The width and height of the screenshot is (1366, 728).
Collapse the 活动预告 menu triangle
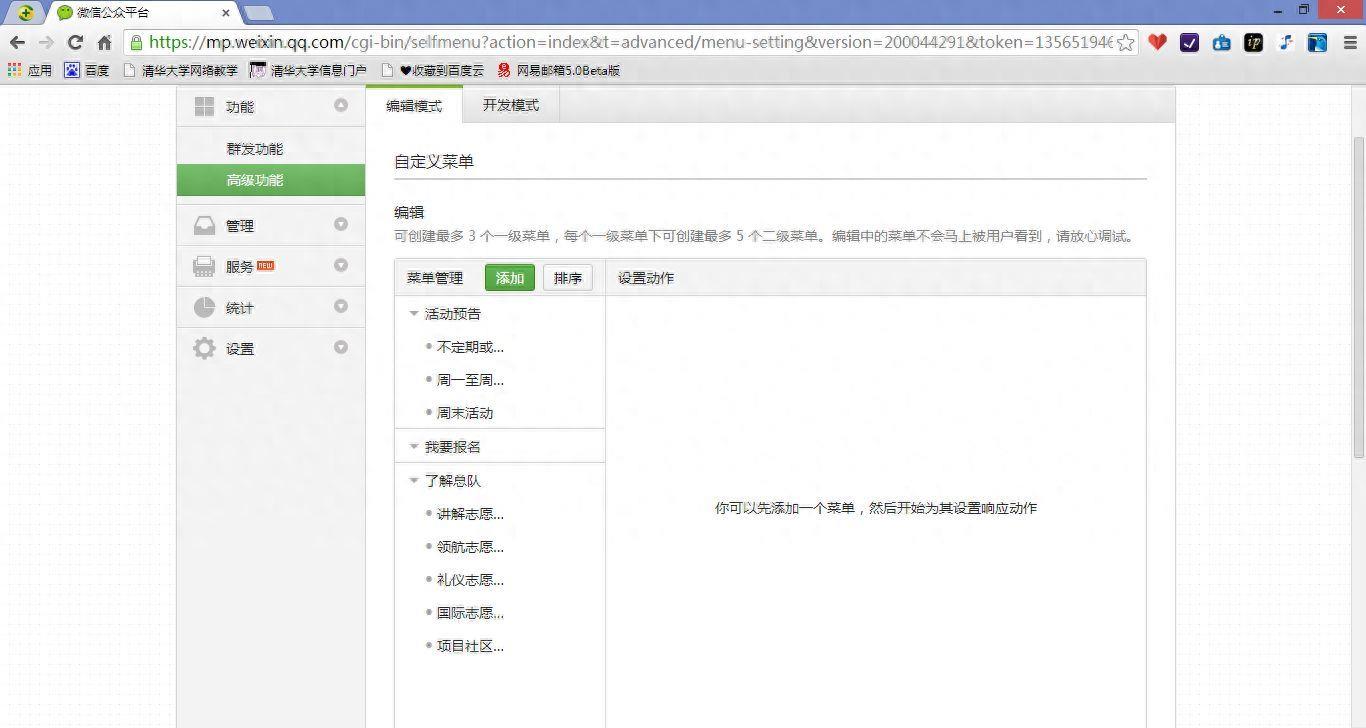point(414,314)
